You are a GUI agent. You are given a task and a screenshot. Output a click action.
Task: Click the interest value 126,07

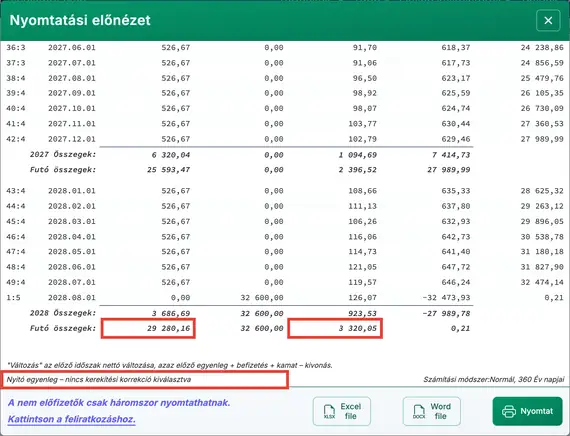click(362, 298)
